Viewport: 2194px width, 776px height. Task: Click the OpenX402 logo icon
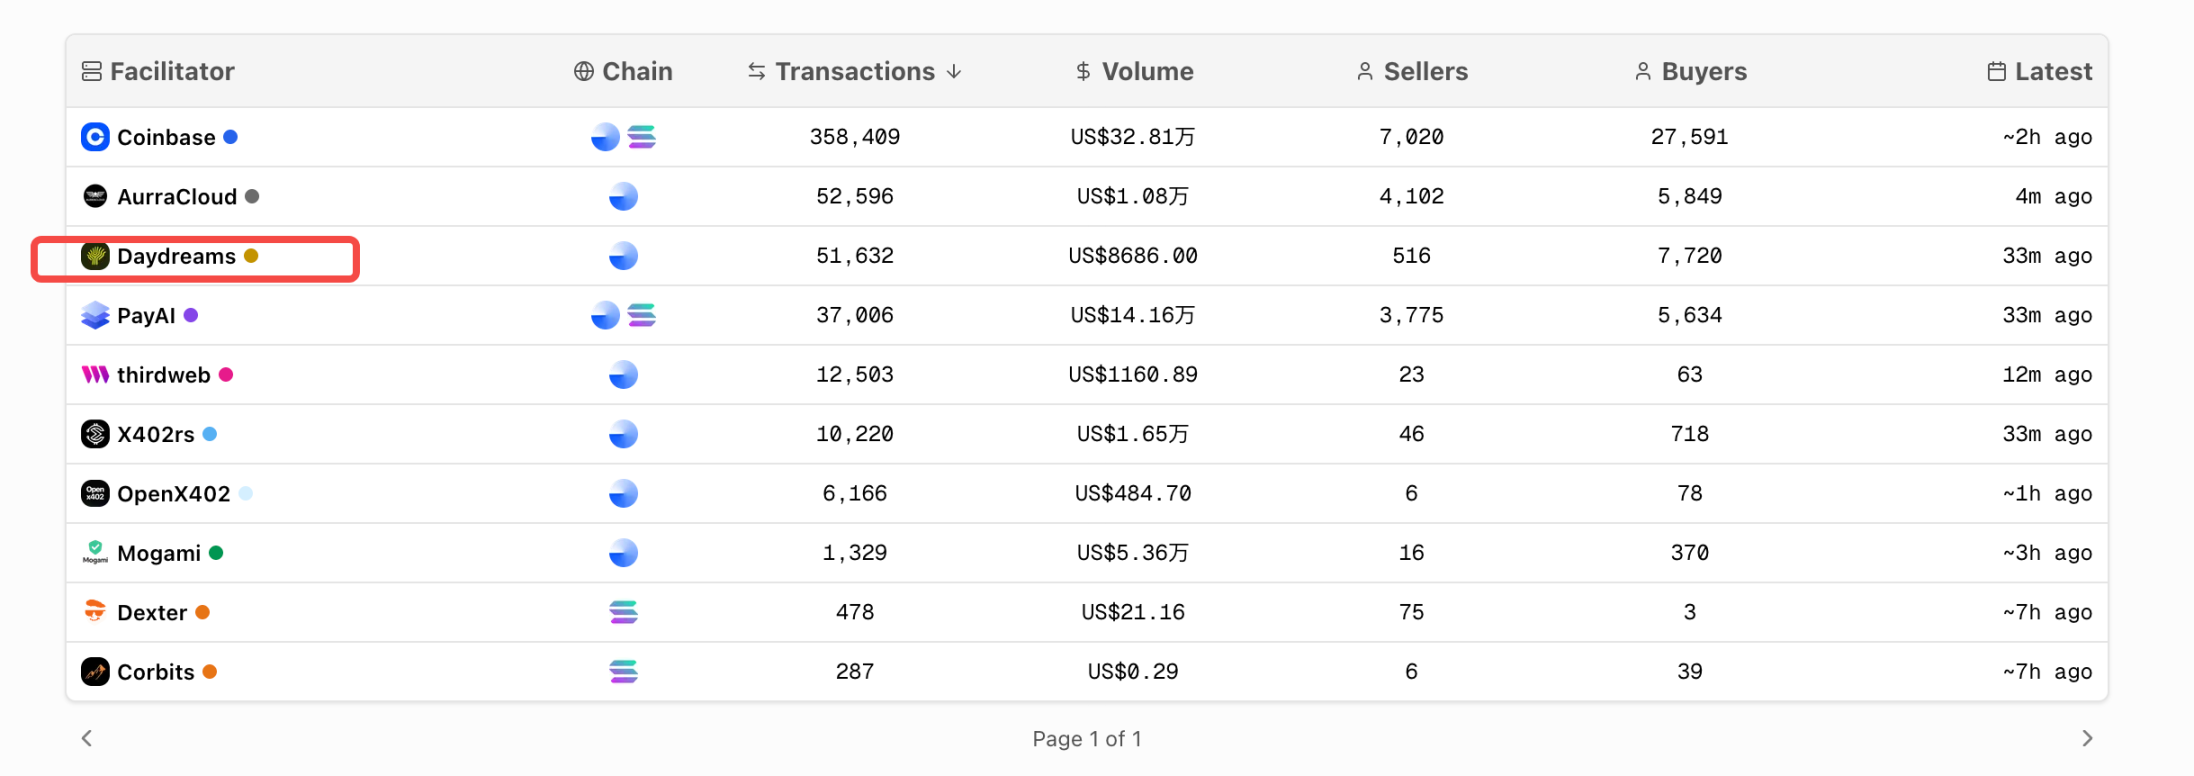[x=95, y=494]
